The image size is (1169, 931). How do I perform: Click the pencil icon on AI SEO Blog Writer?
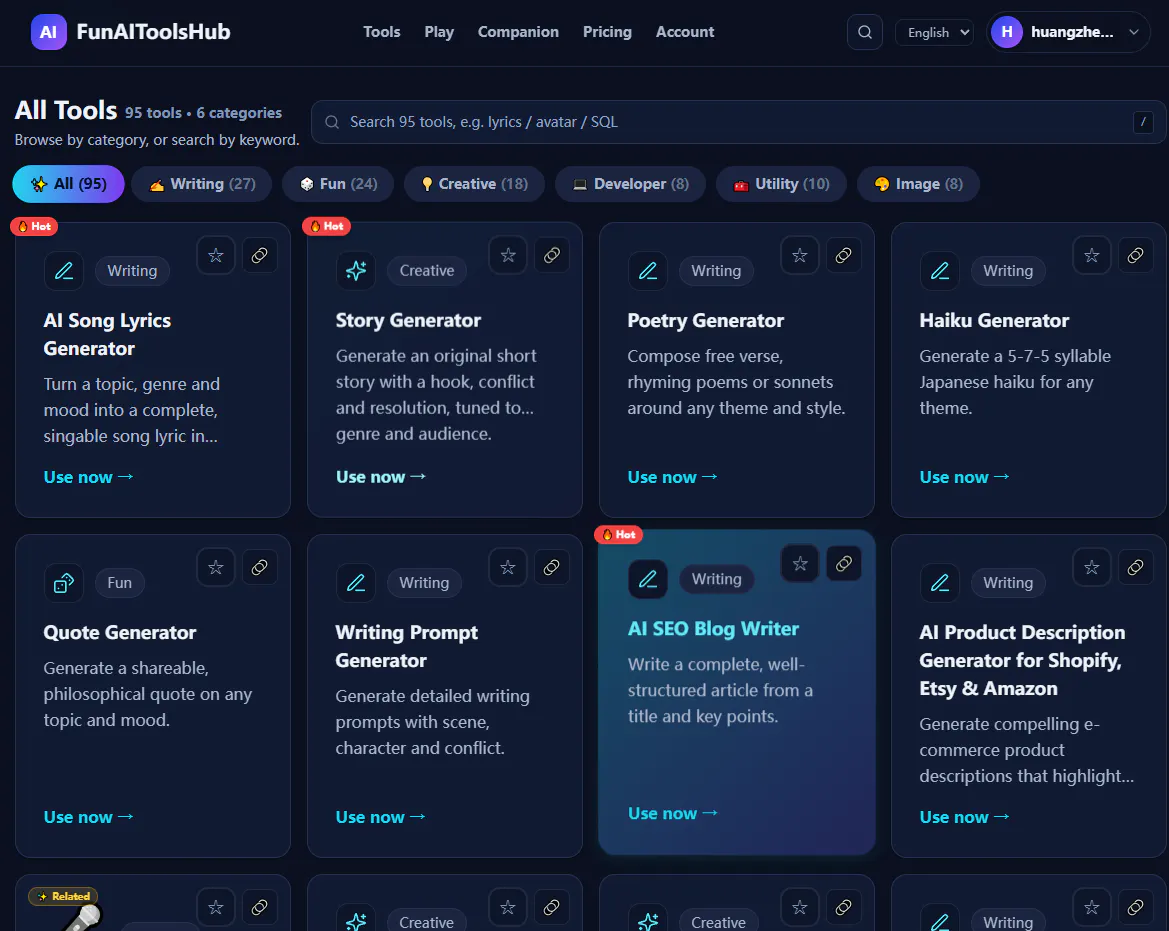pos(648,579)
